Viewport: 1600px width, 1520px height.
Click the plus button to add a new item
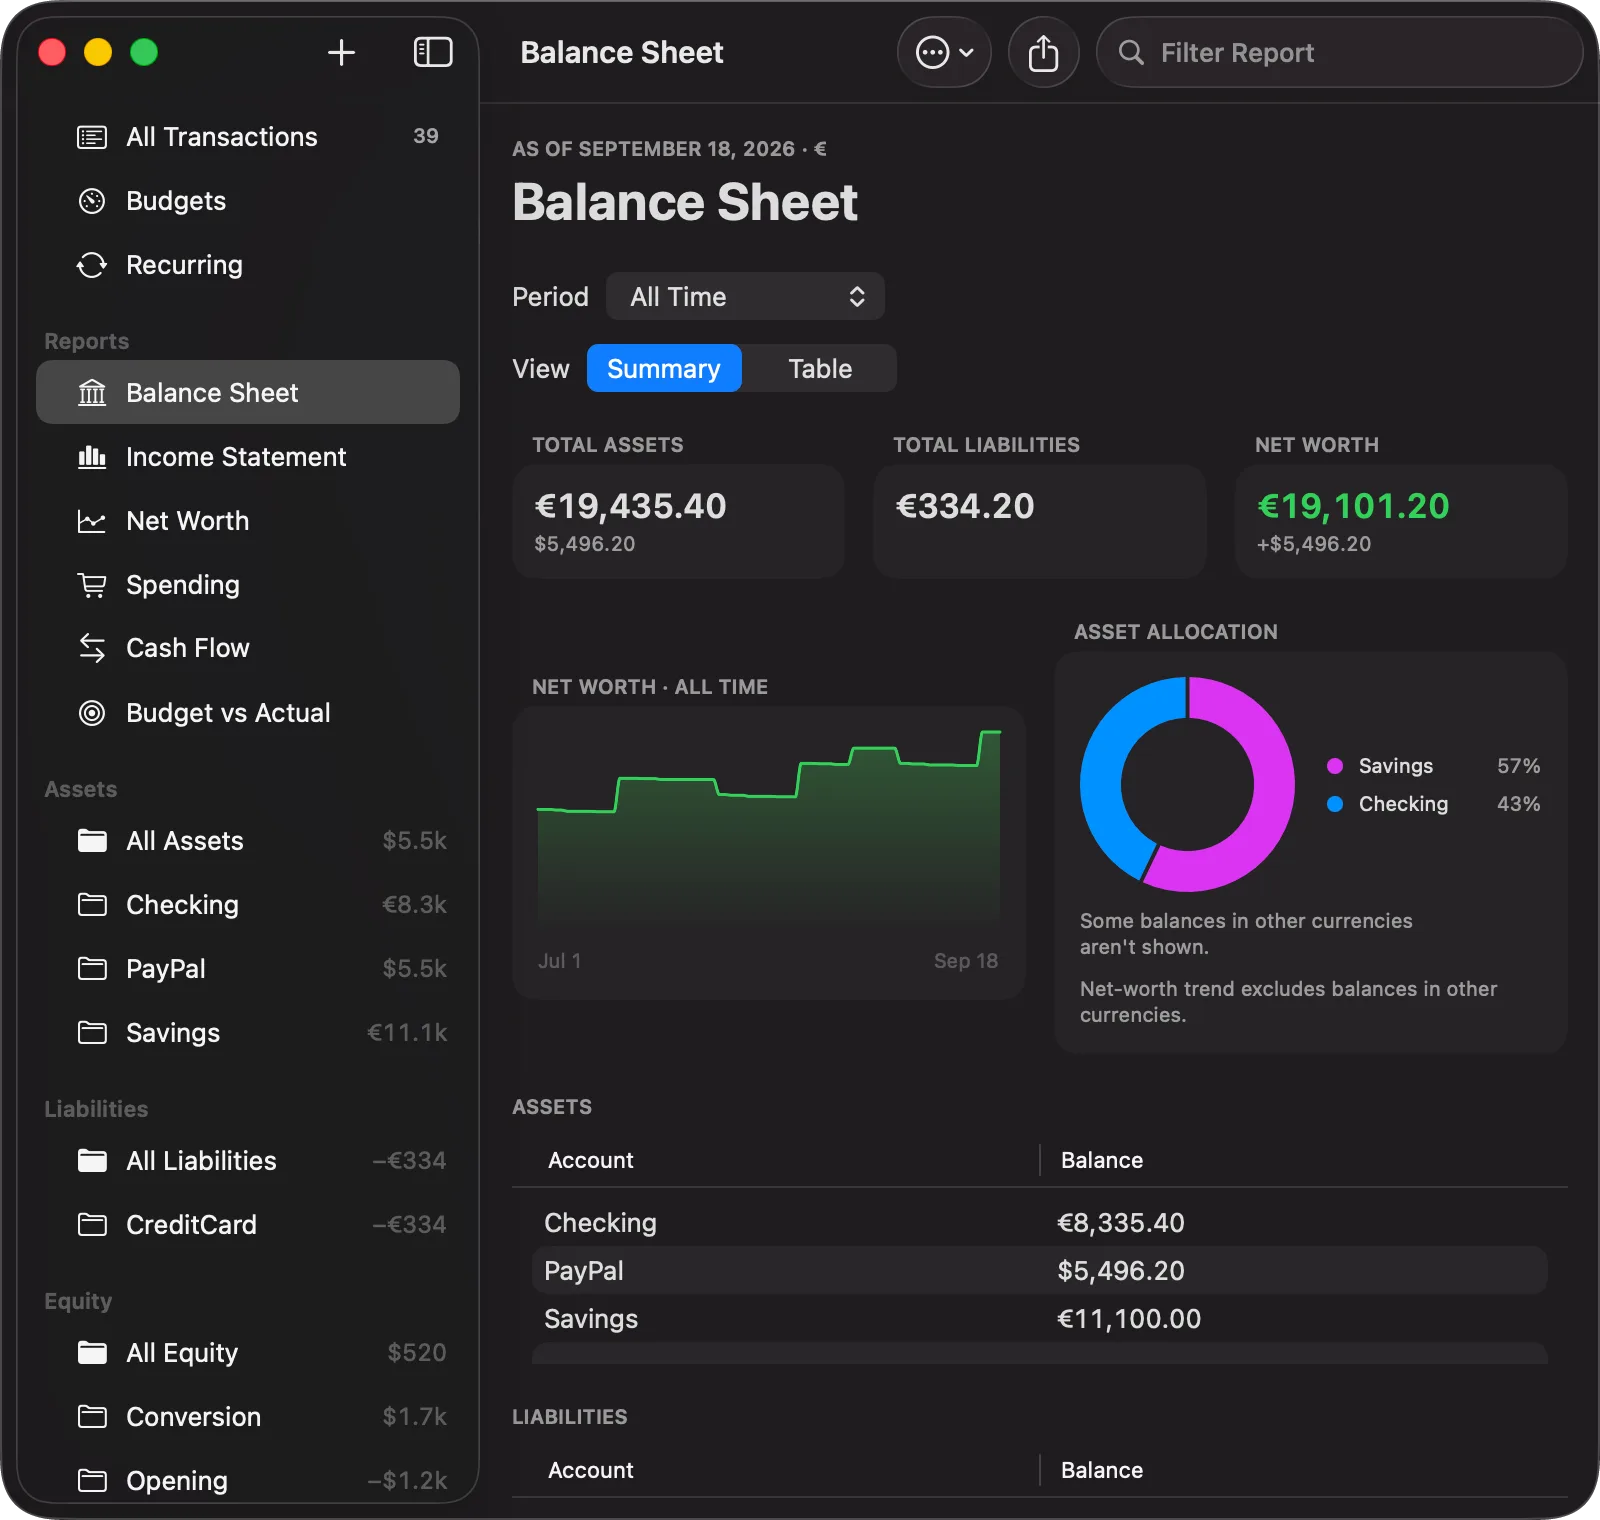341,53
